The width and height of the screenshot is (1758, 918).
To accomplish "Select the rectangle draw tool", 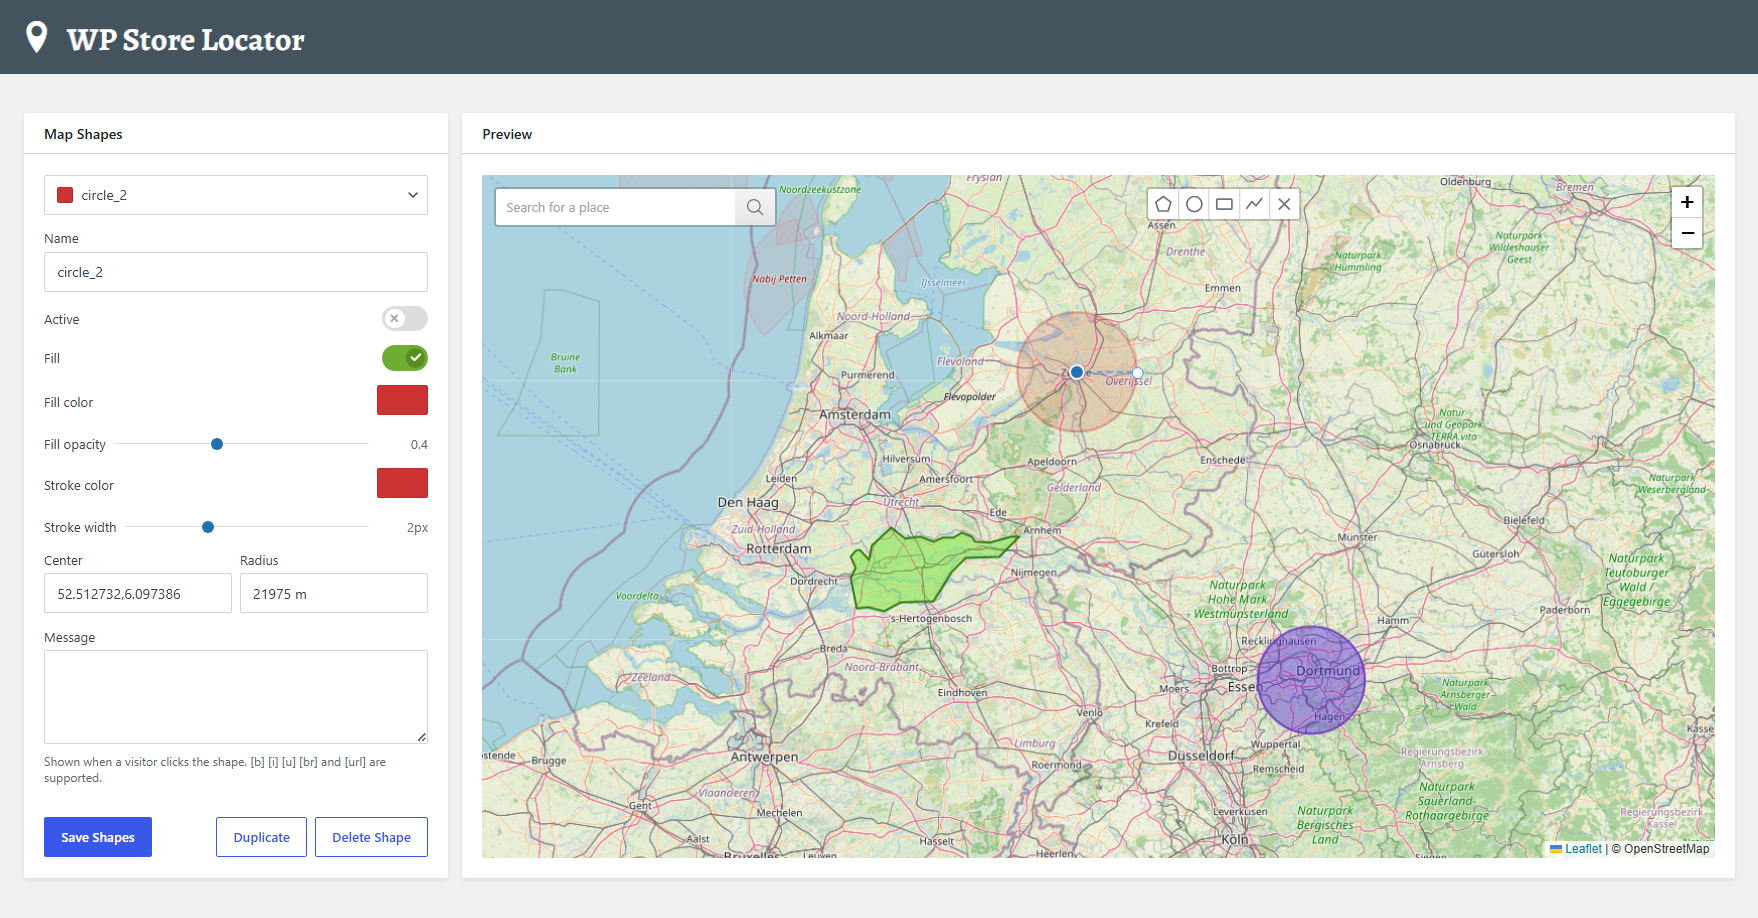I will click(1224, 204).
